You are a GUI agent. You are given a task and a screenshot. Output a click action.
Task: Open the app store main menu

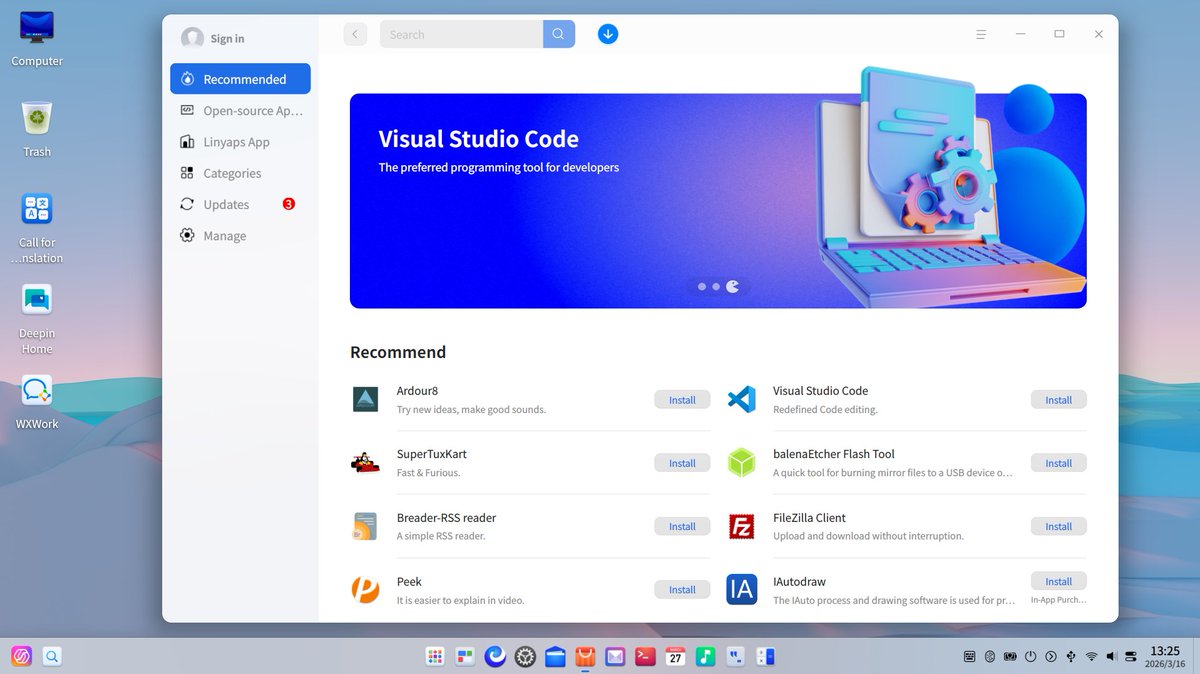click(981, 33)
